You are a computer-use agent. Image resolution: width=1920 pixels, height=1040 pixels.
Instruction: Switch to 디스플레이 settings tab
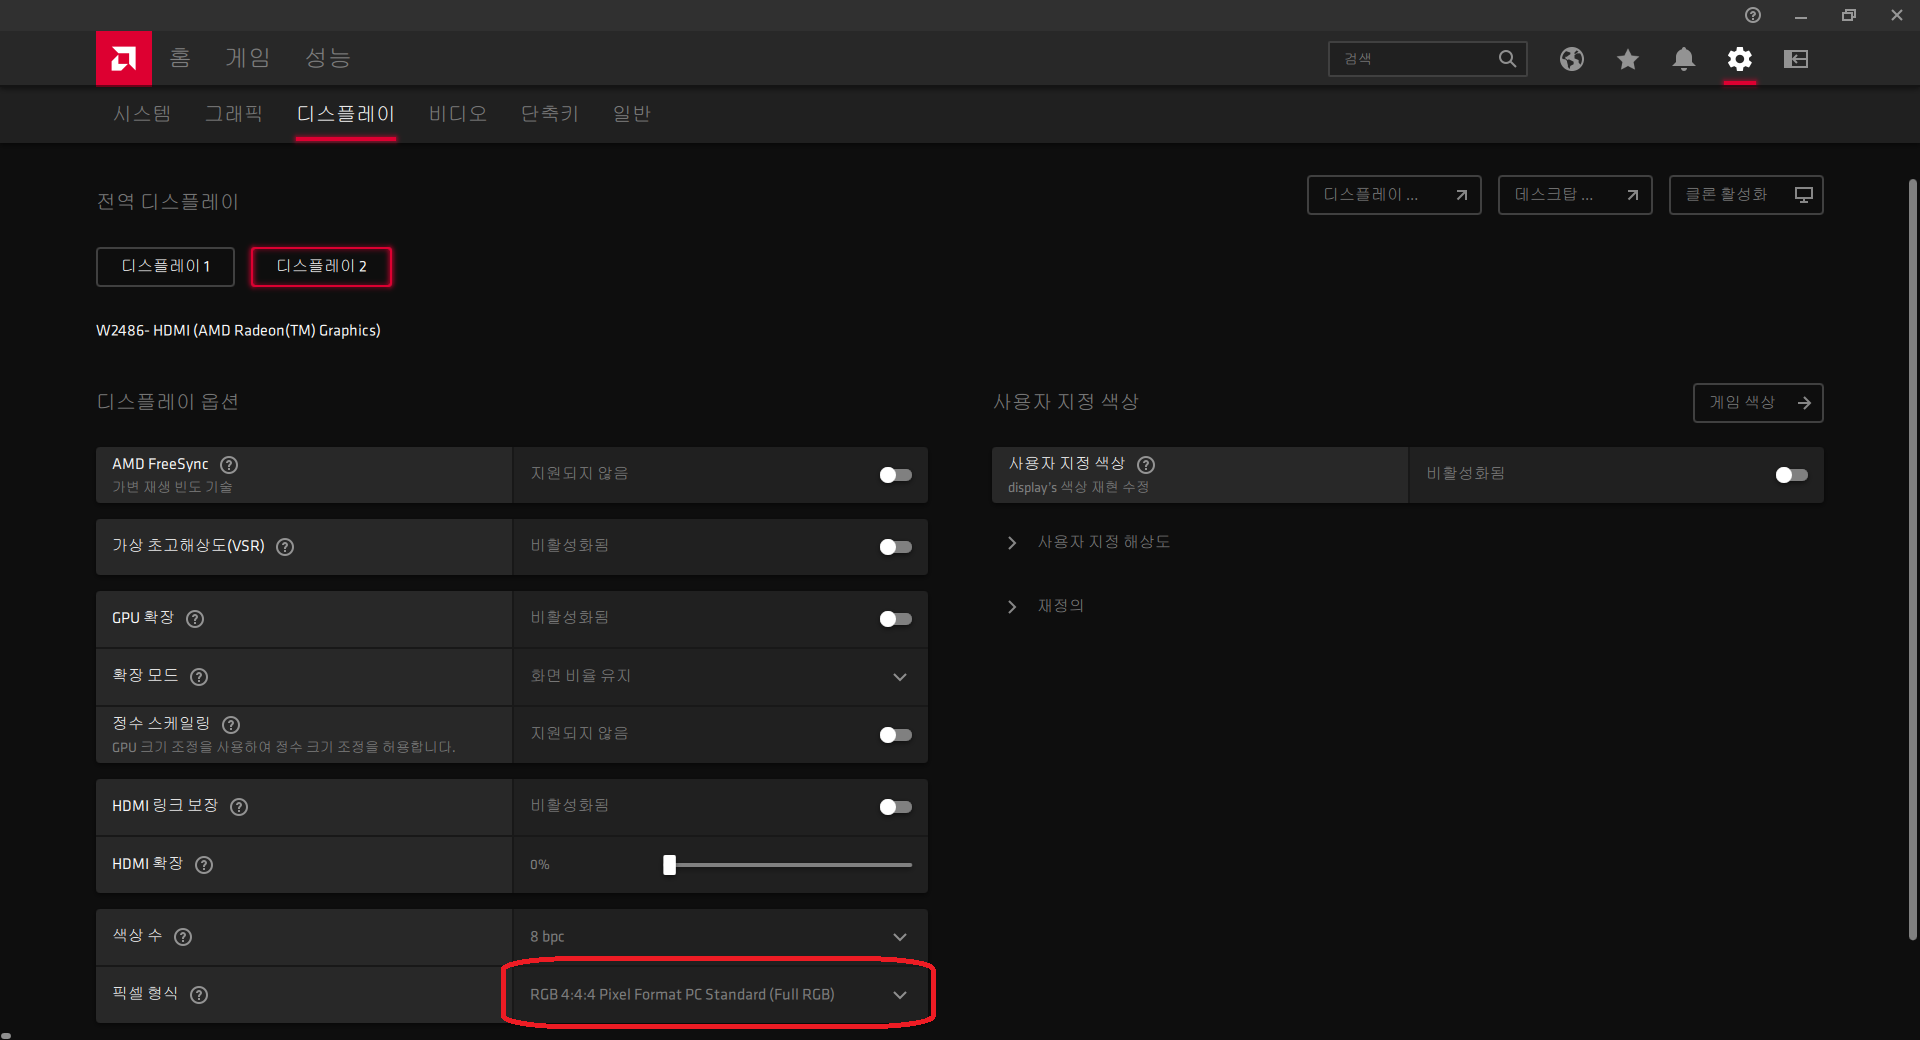click(x=346, y=114)
